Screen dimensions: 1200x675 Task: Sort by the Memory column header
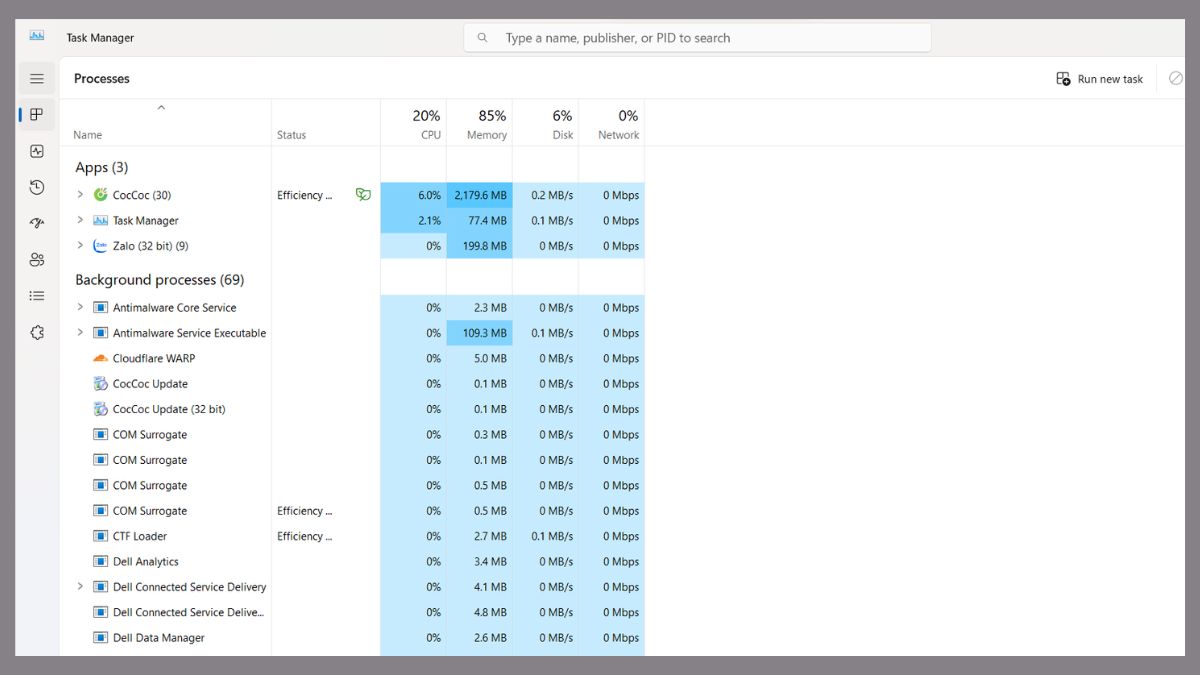click(x=479, y=124)
